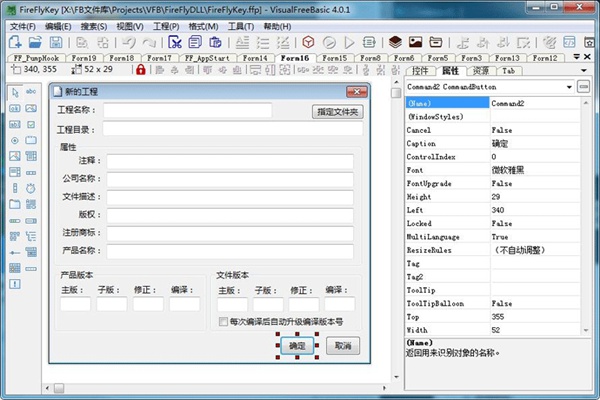The height and width of the screenshot is (400, 600).
Task: Close the 新的工程 form with X
Action: coord(357,91)
